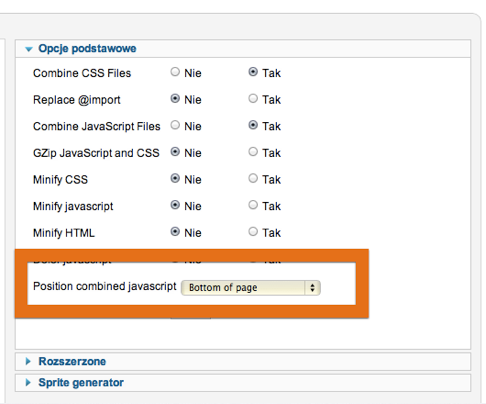Enable Tak for Minify CSS
This screenshot has height=404, width=486.
pos(253,178)
